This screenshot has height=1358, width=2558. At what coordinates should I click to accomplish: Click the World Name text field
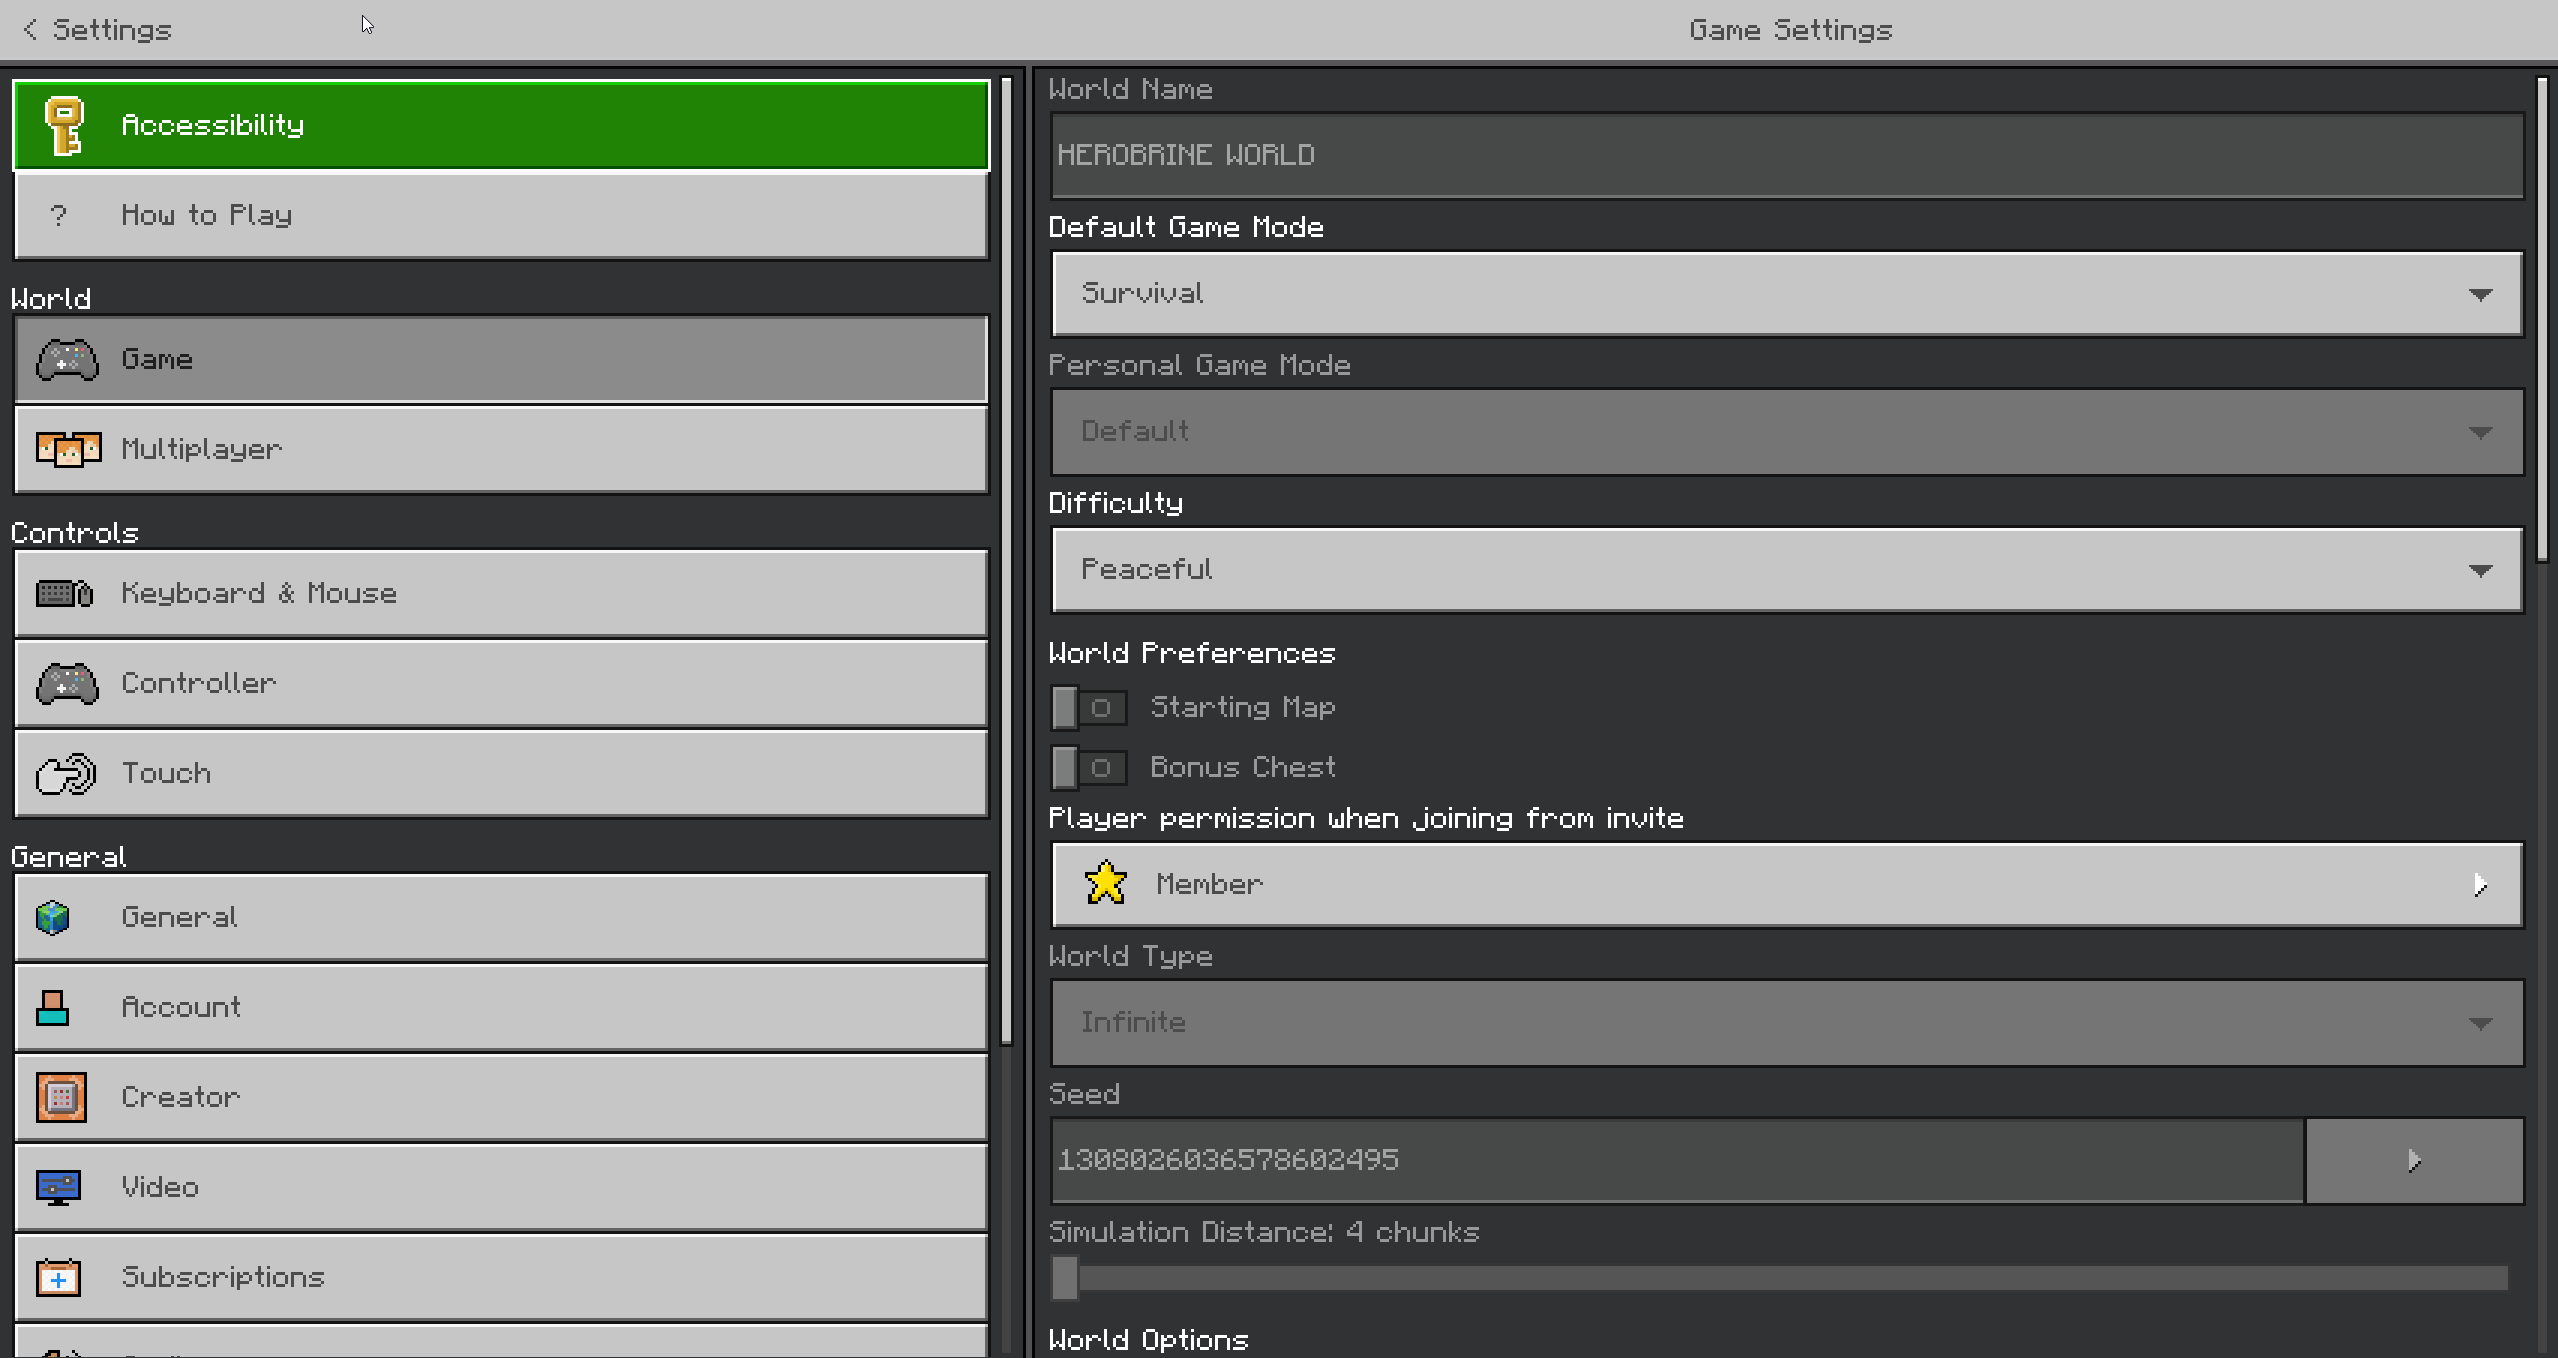click(x=1786, y=155)
